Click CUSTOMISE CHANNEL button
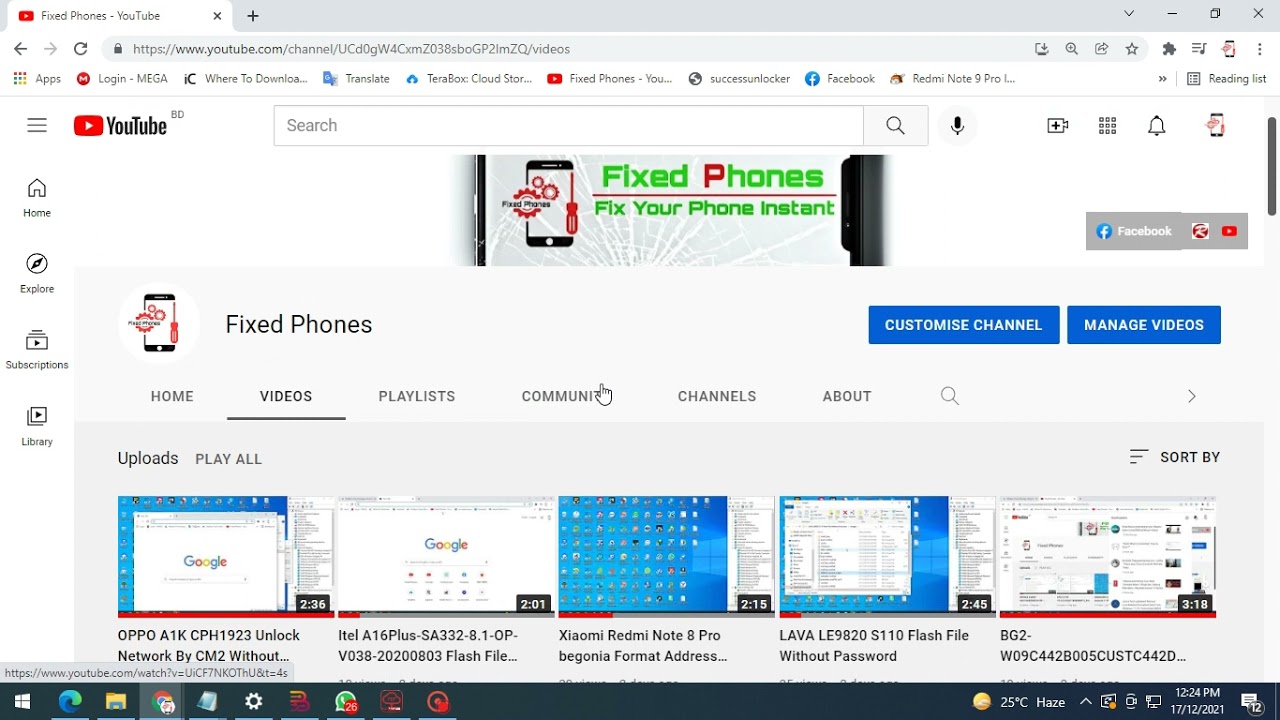 [x=964, y=325]
